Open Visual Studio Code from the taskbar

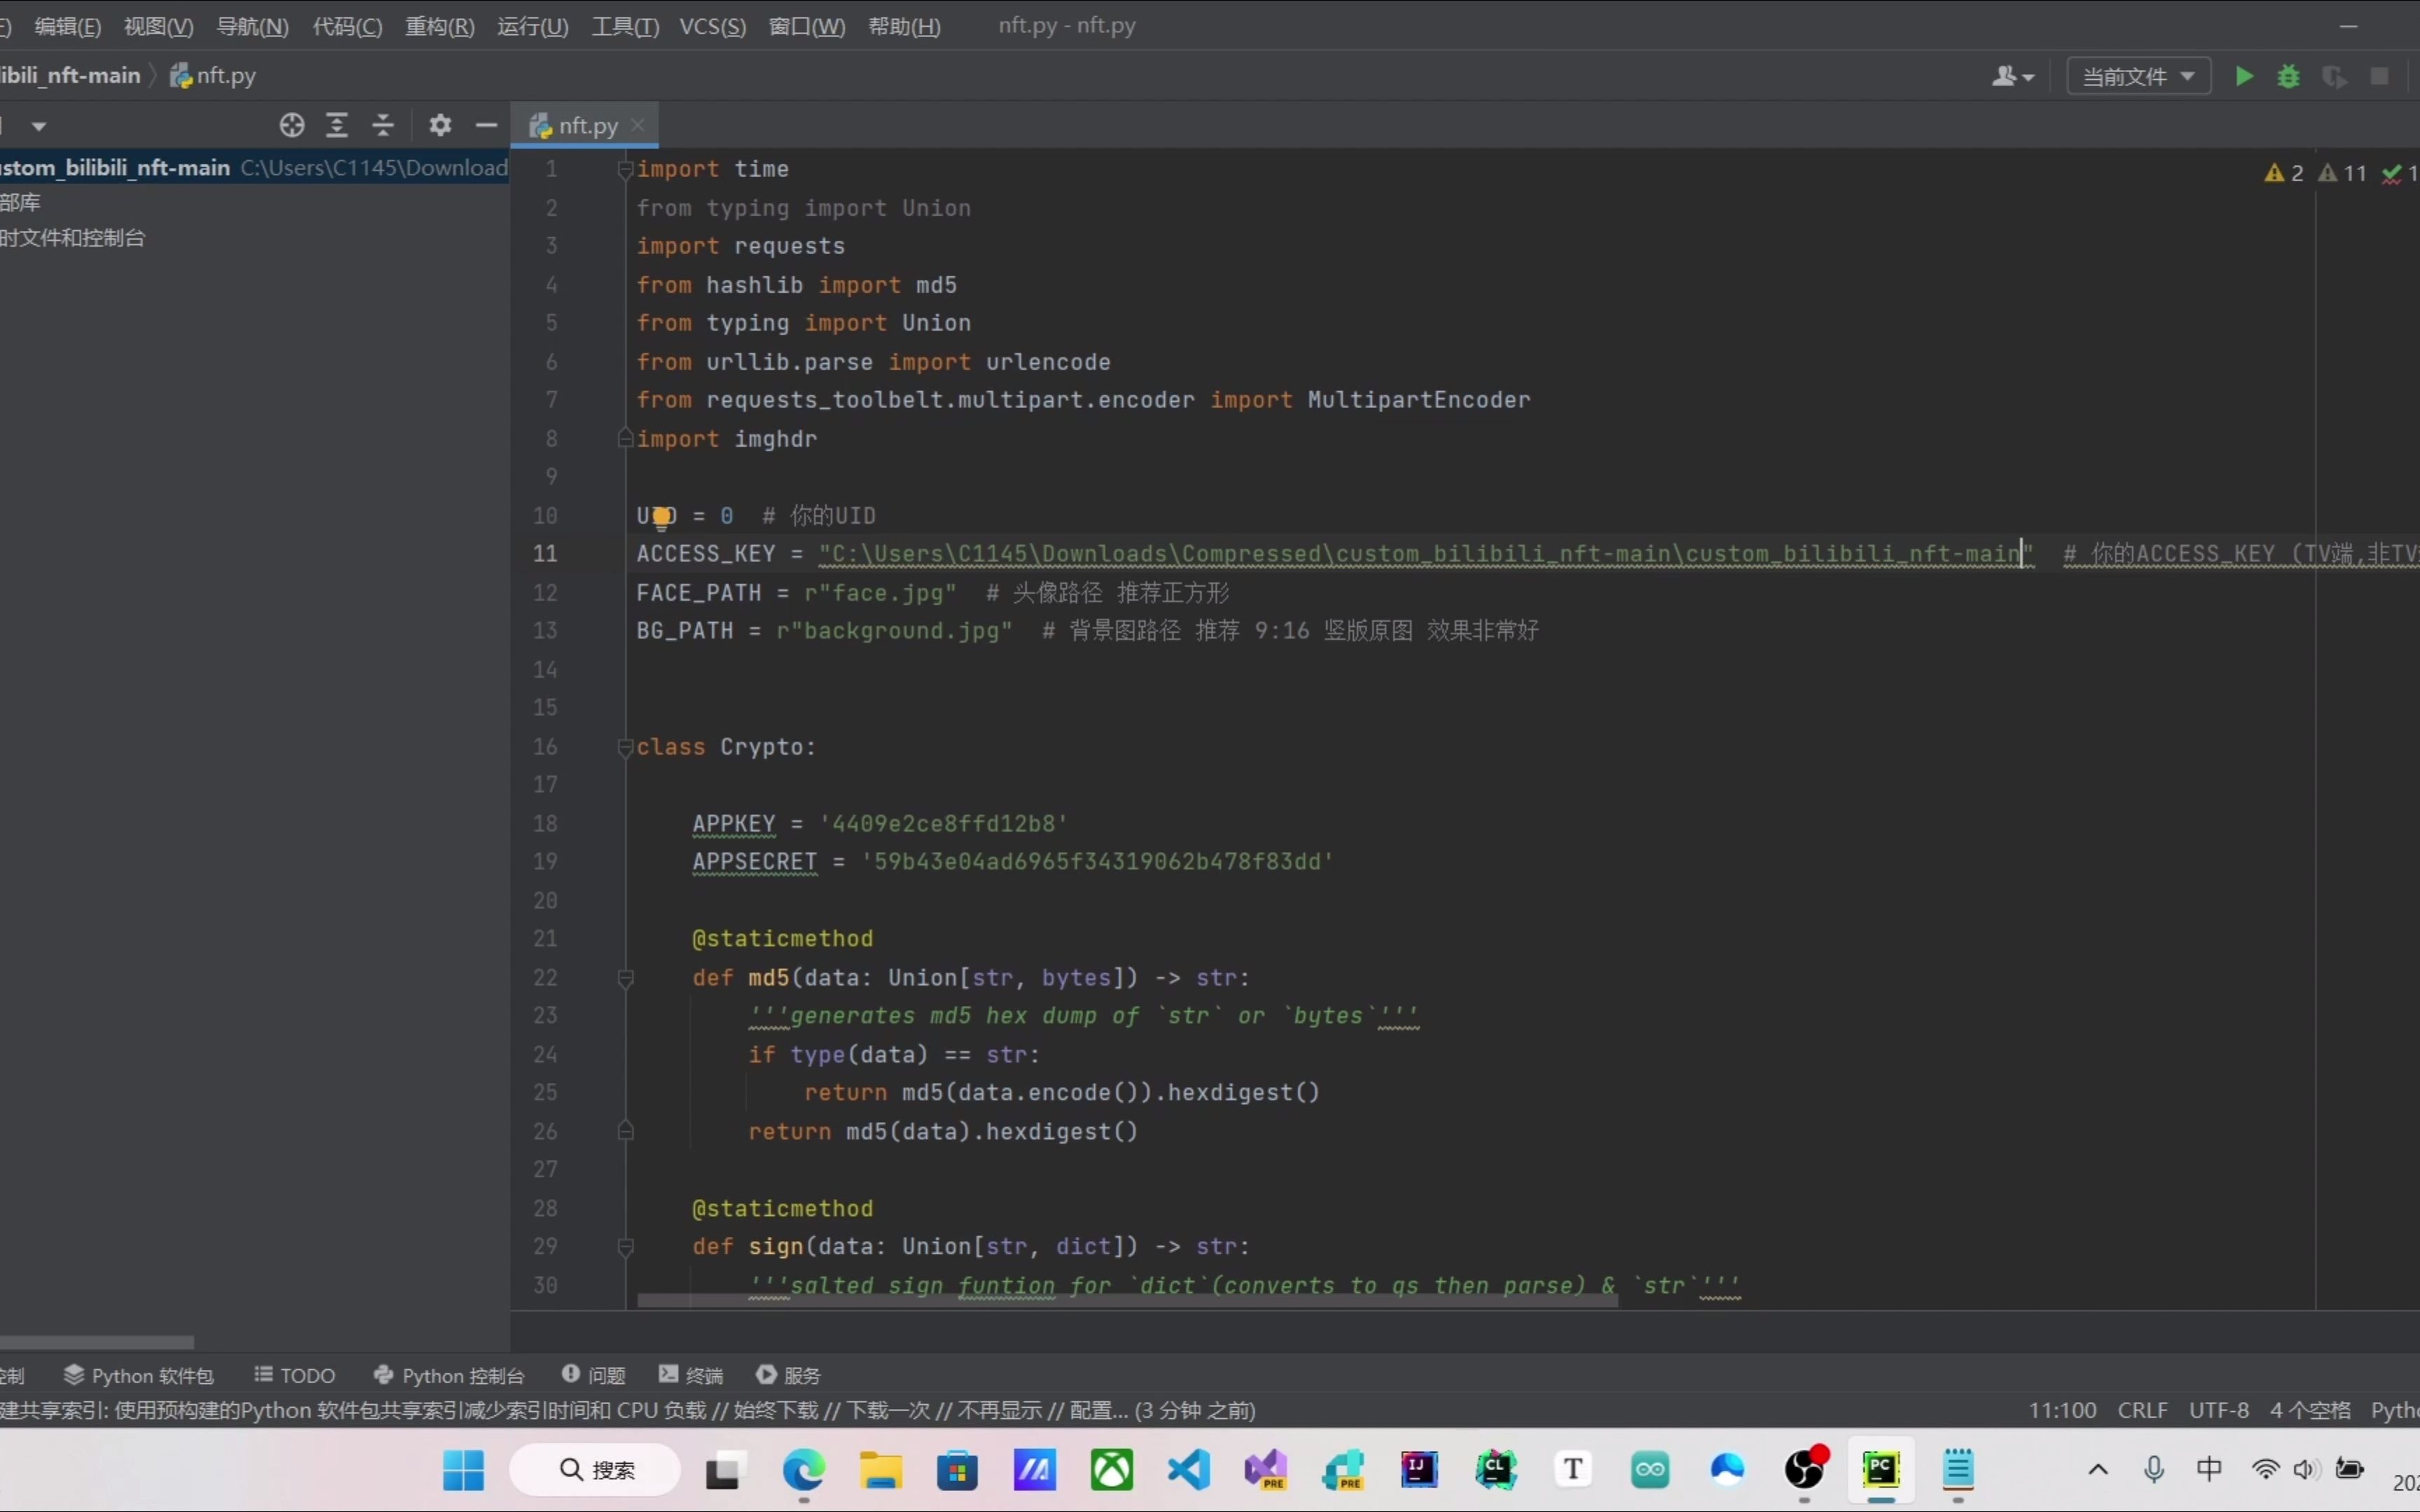tap(1189, 1470)
